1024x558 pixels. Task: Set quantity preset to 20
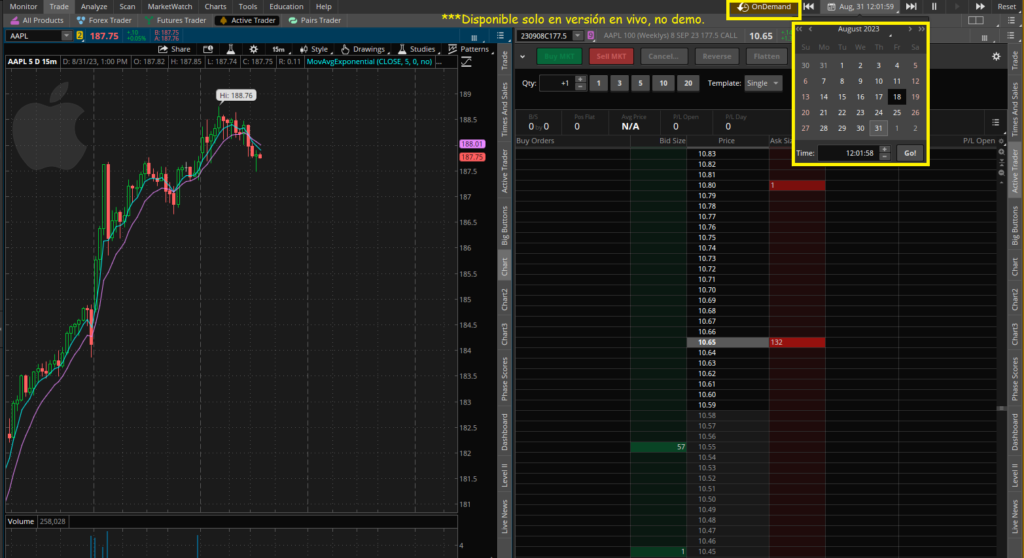coord(688,83)
